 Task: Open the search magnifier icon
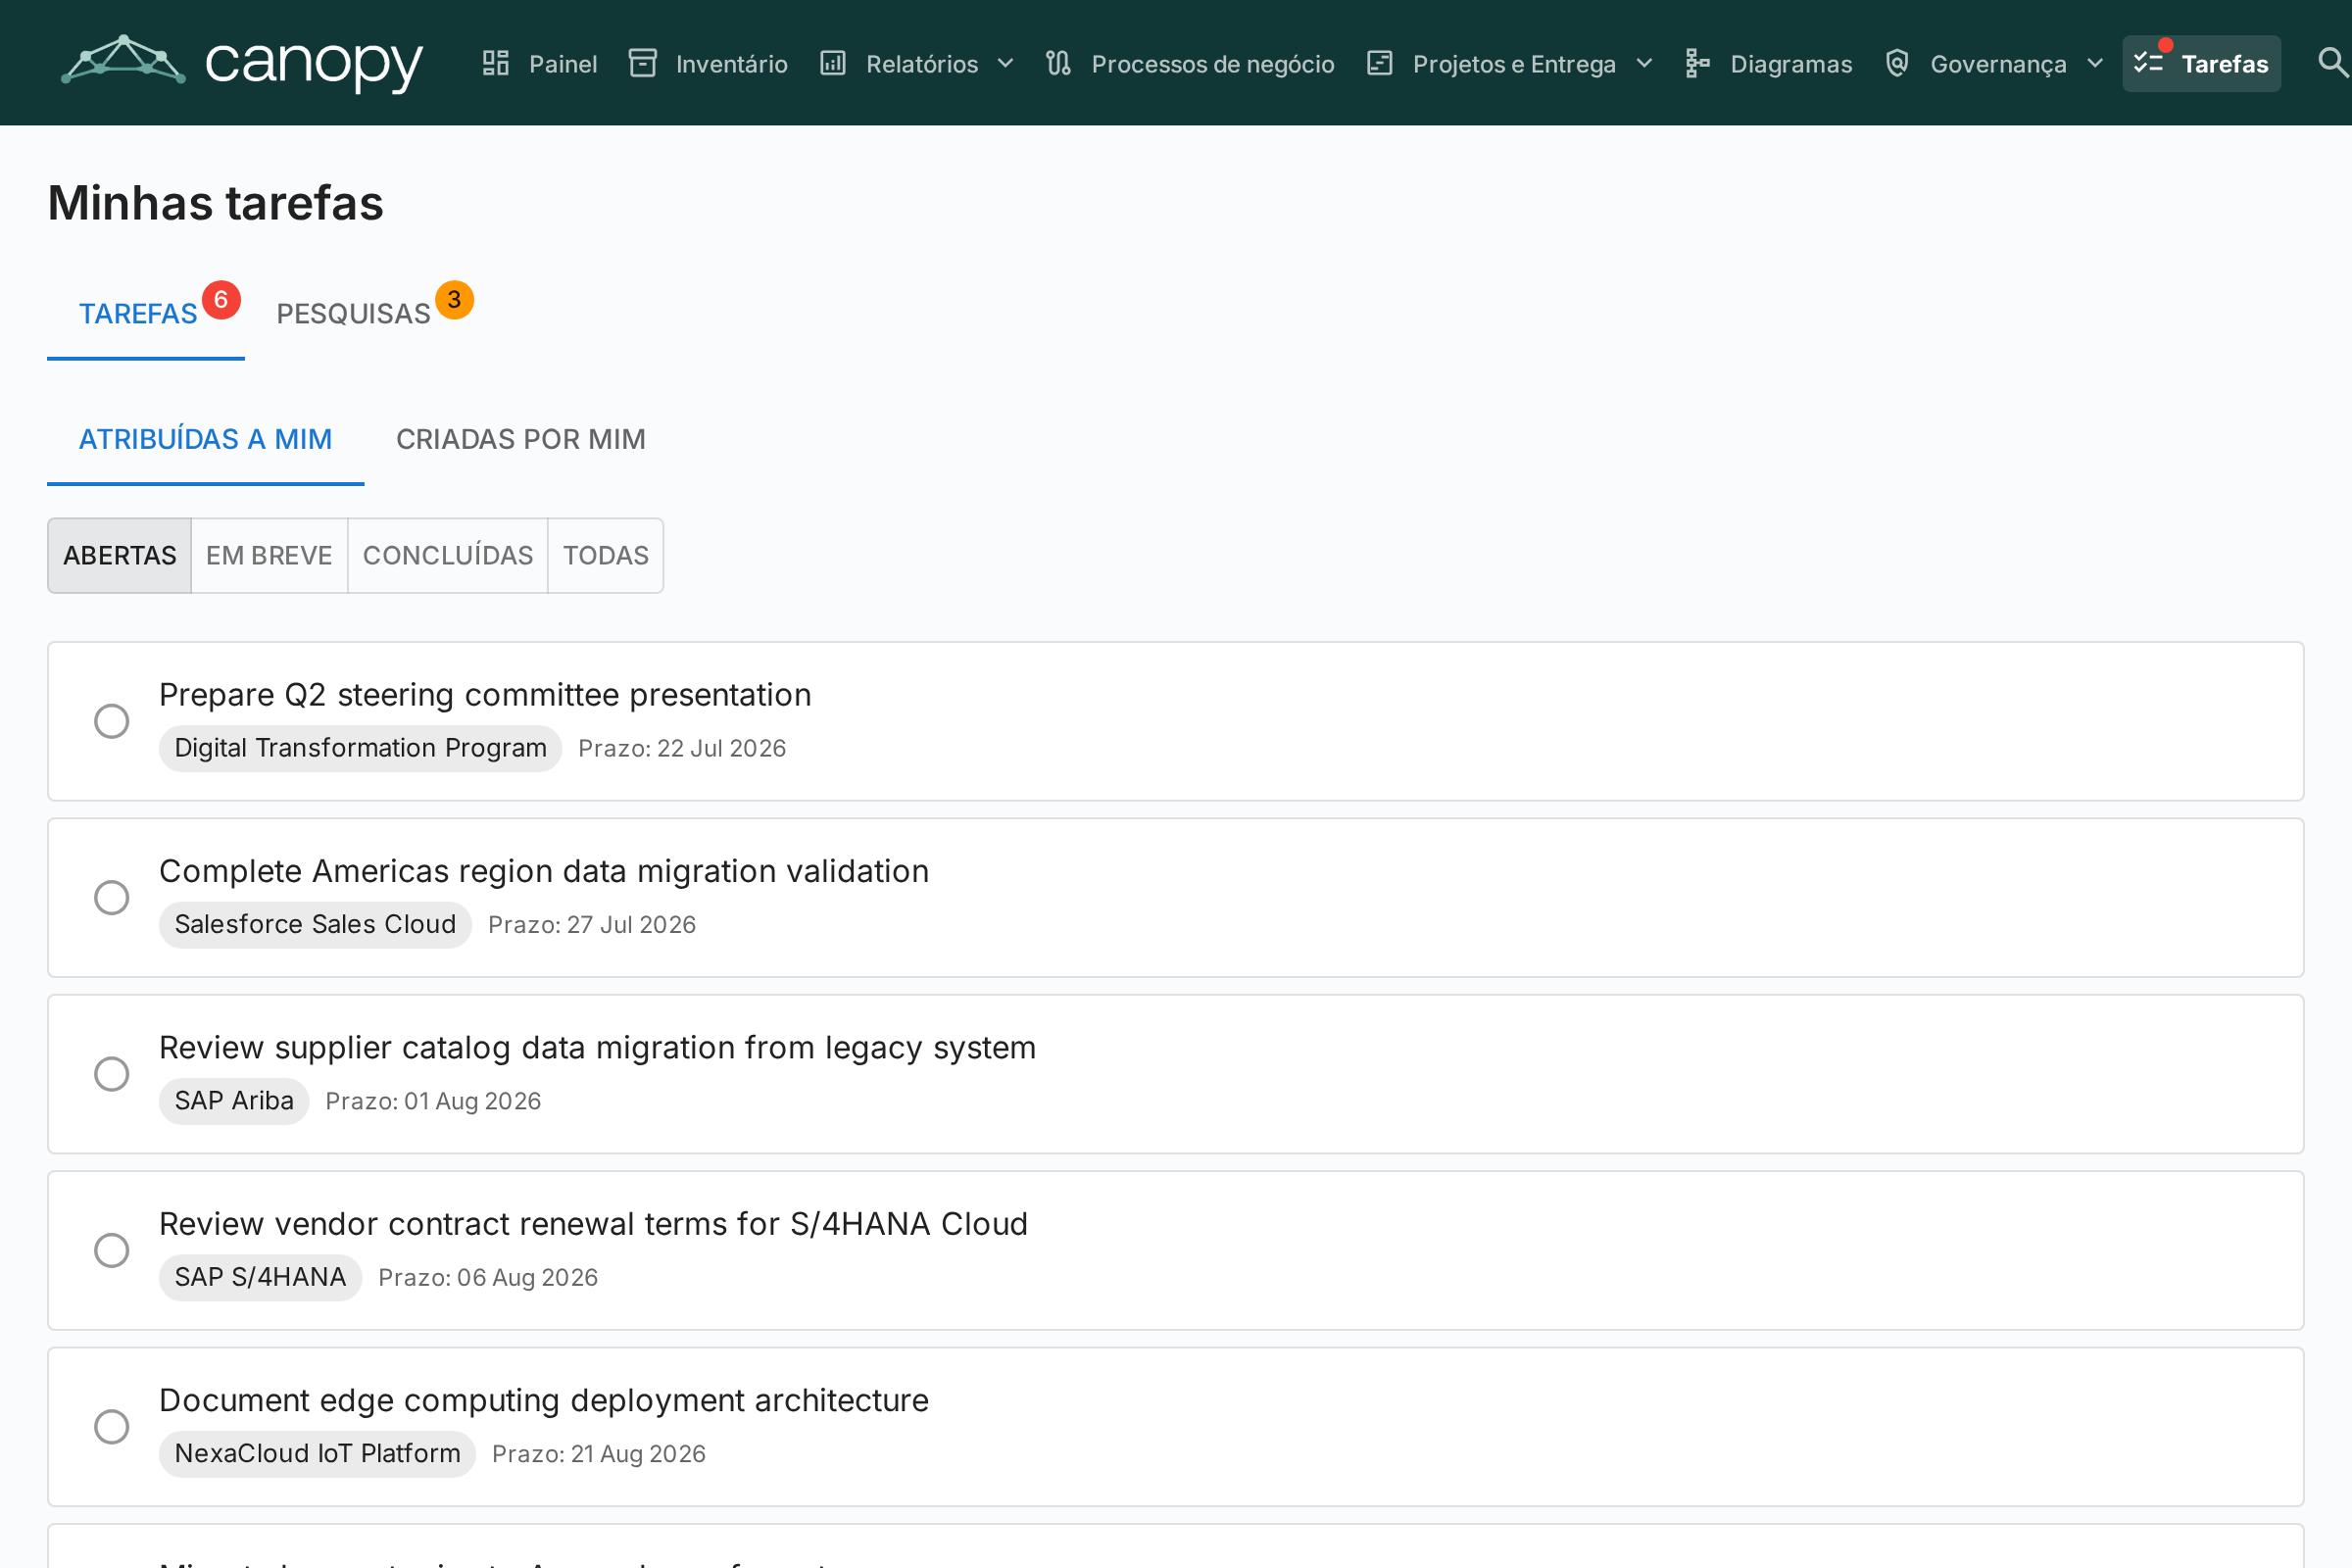coord(2333,63)
